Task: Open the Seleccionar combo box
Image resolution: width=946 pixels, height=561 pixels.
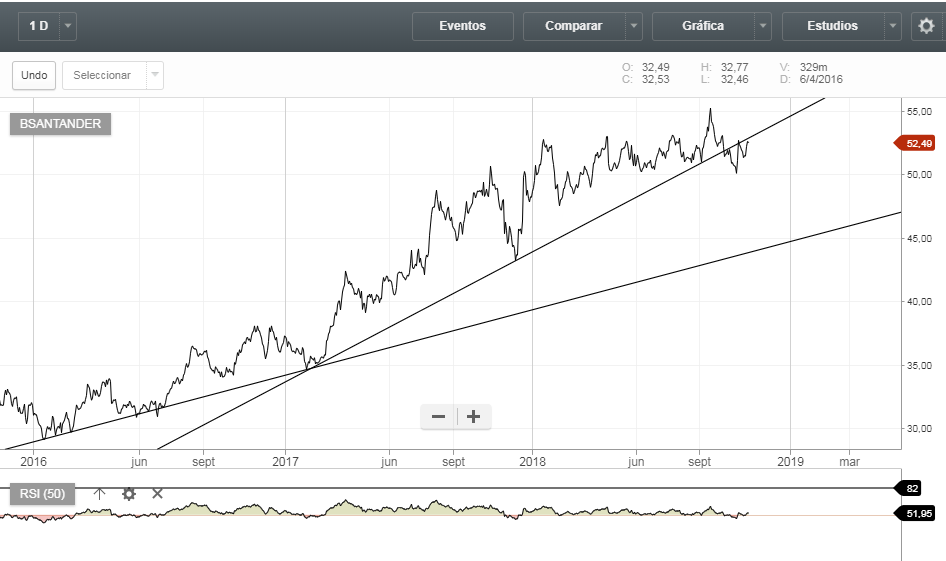Action: tap(112, 75)
